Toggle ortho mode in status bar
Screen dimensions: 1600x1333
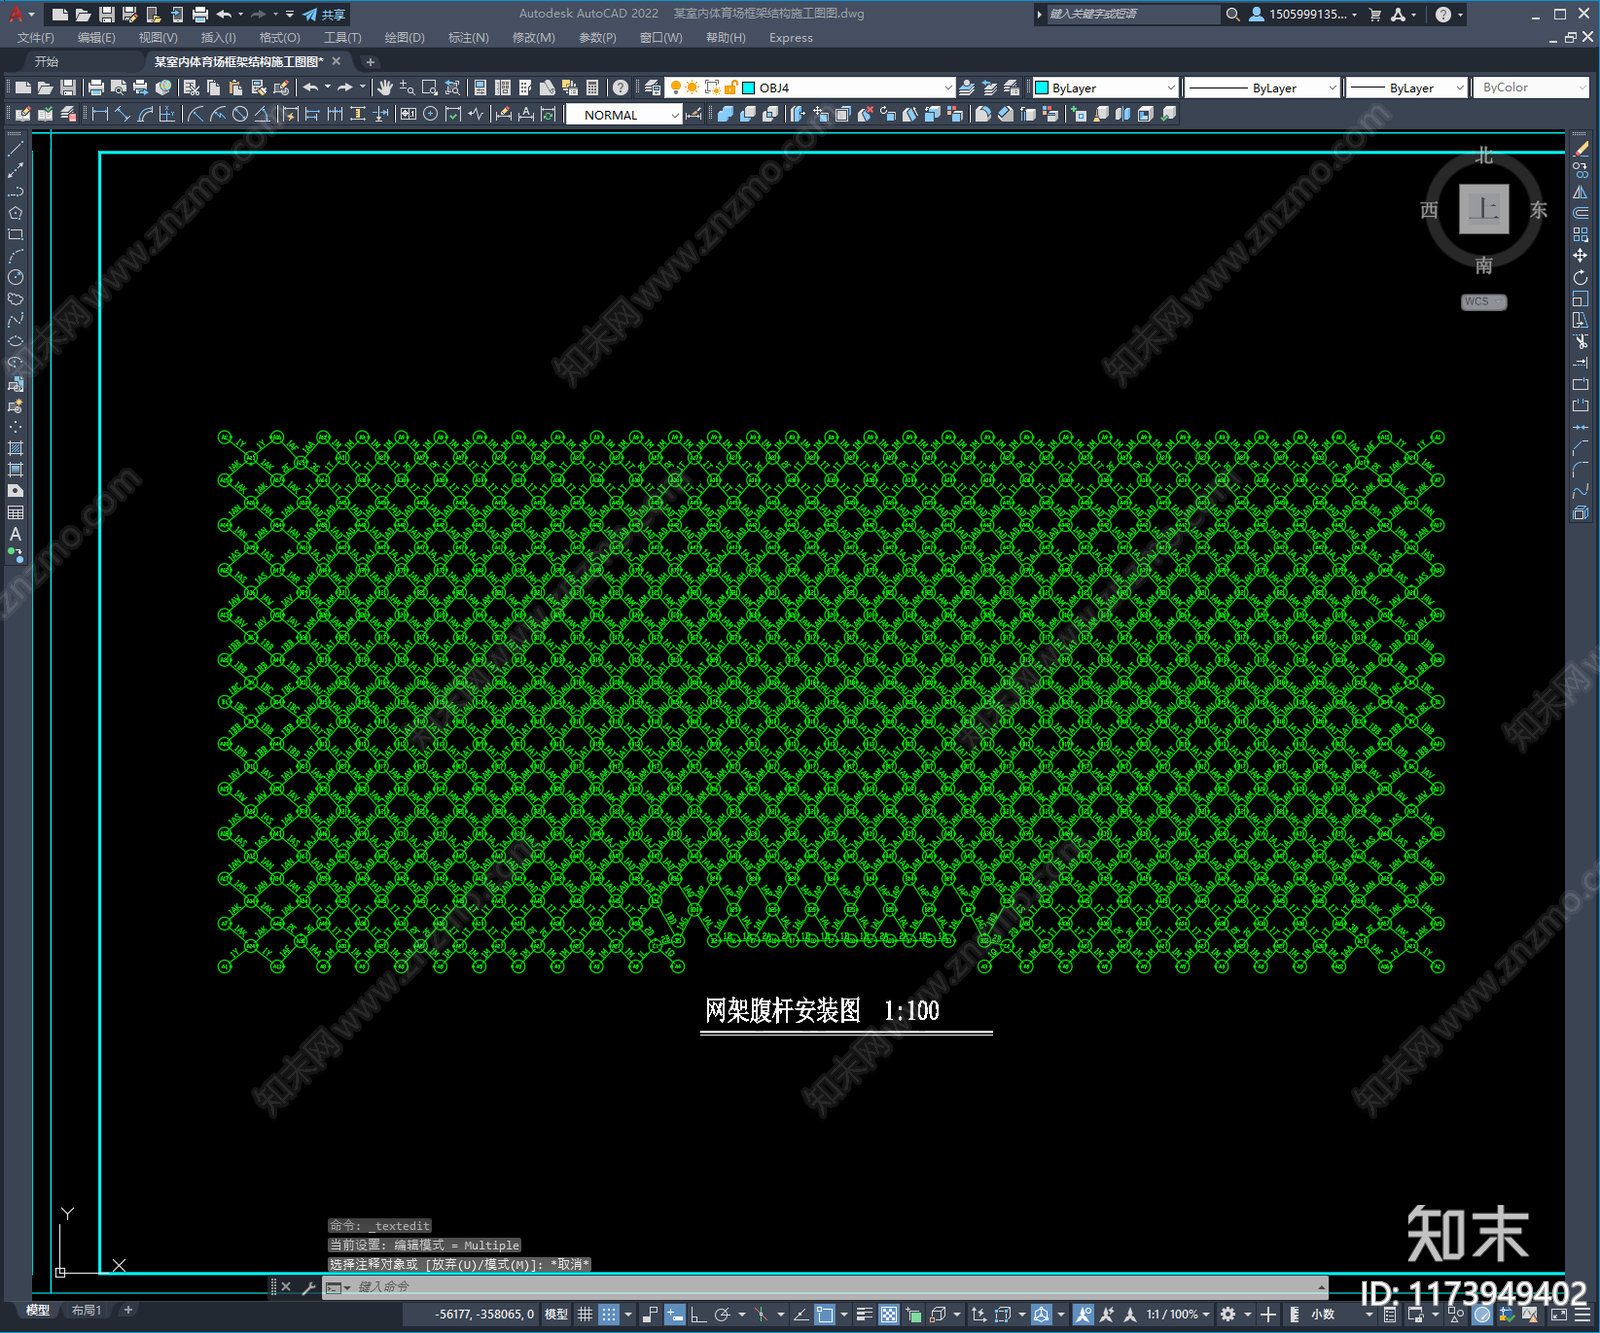698,1314
